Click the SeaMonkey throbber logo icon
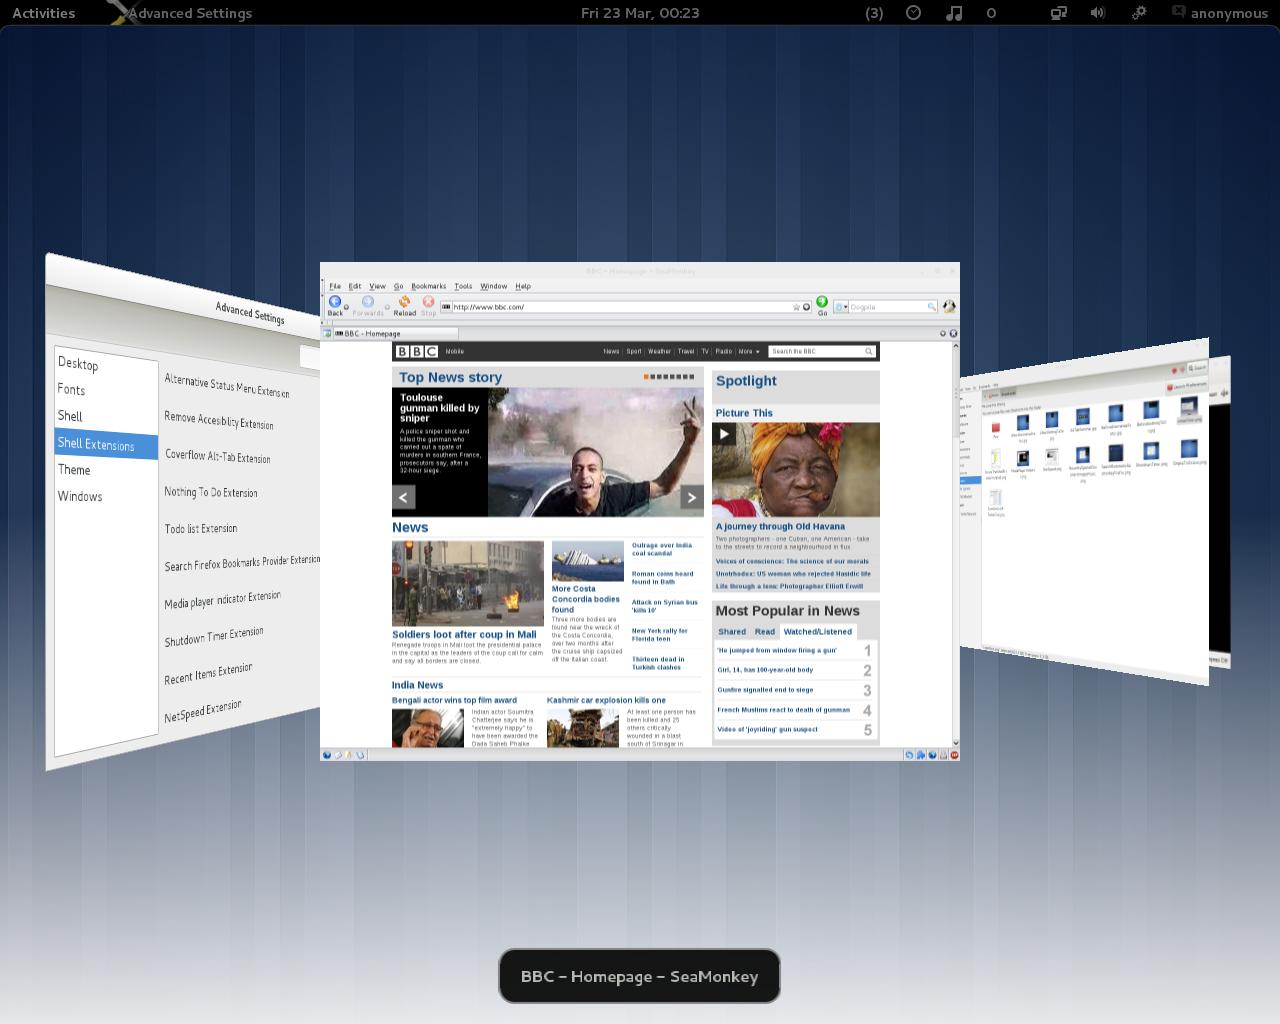This screenshot has width=1280, height=1024. [948, 306]
